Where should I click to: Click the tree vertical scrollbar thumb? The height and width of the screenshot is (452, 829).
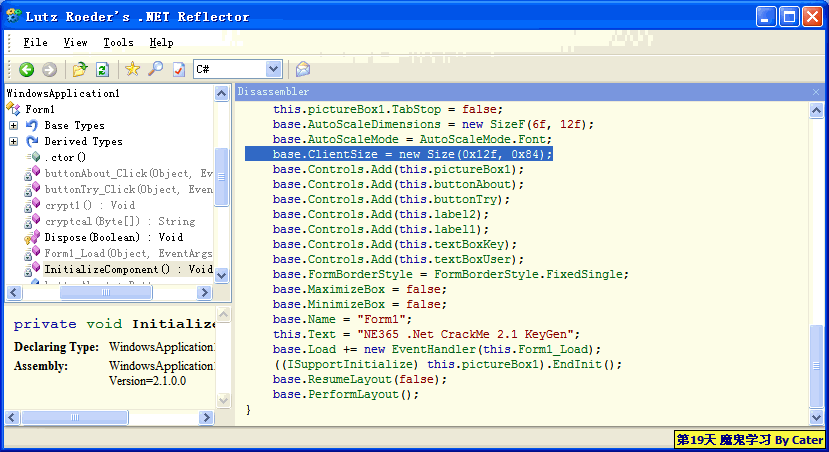(x=222, y=177)
